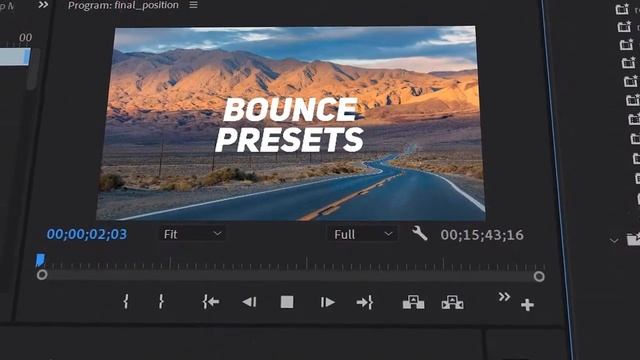This screenshot has width=640, height=360.
Task: Click the first preset bin icon at right
Action: (622, 9)
